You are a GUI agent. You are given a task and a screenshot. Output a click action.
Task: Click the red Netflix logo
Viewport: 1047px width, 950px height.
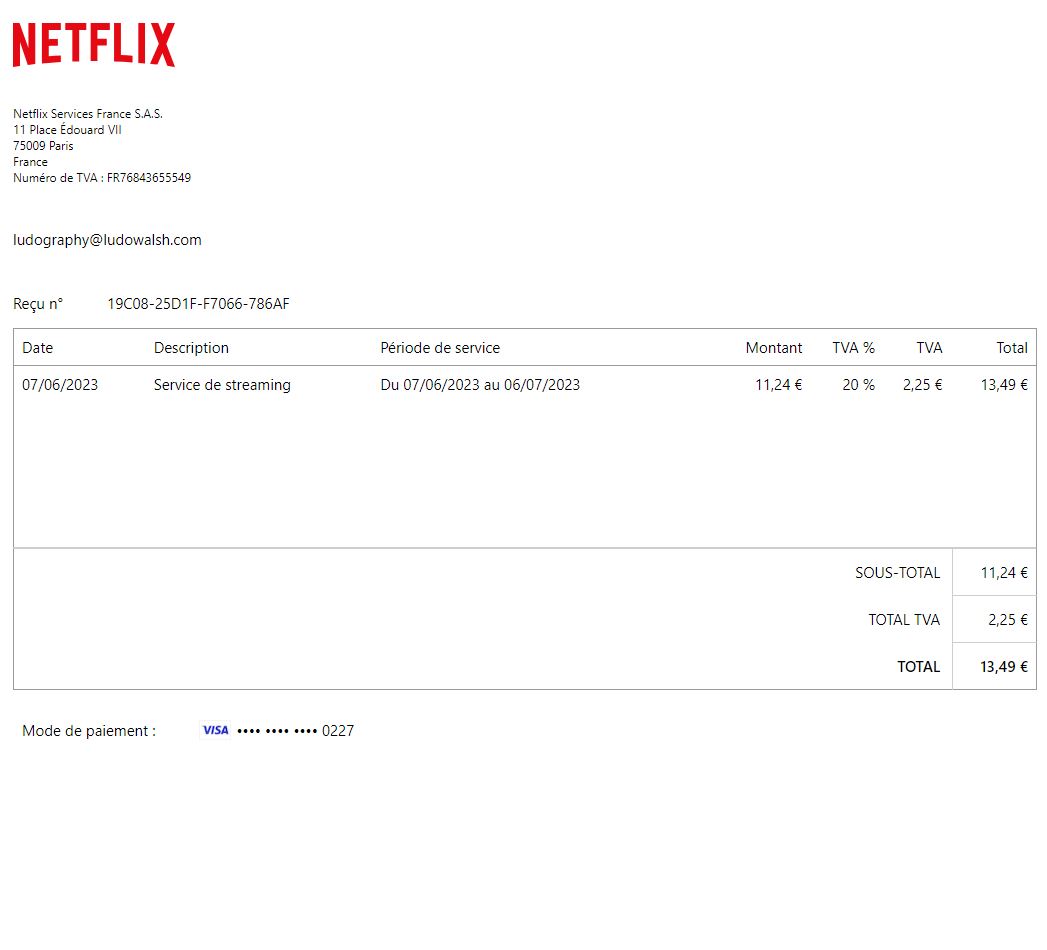pos(94,45)
